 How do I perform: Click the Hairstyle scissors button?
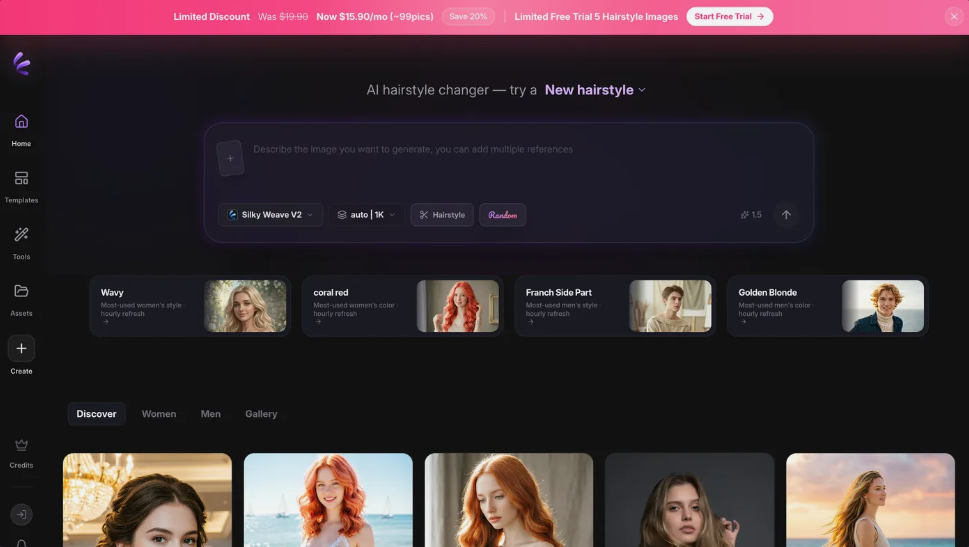tap(442, 215)
